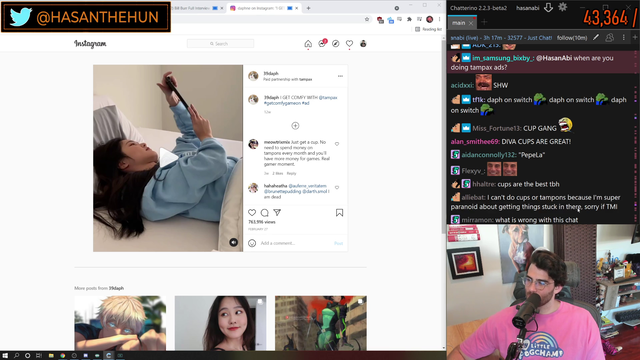
Task: Like meowtrixmix comment heart
Action: click(337, 144)
